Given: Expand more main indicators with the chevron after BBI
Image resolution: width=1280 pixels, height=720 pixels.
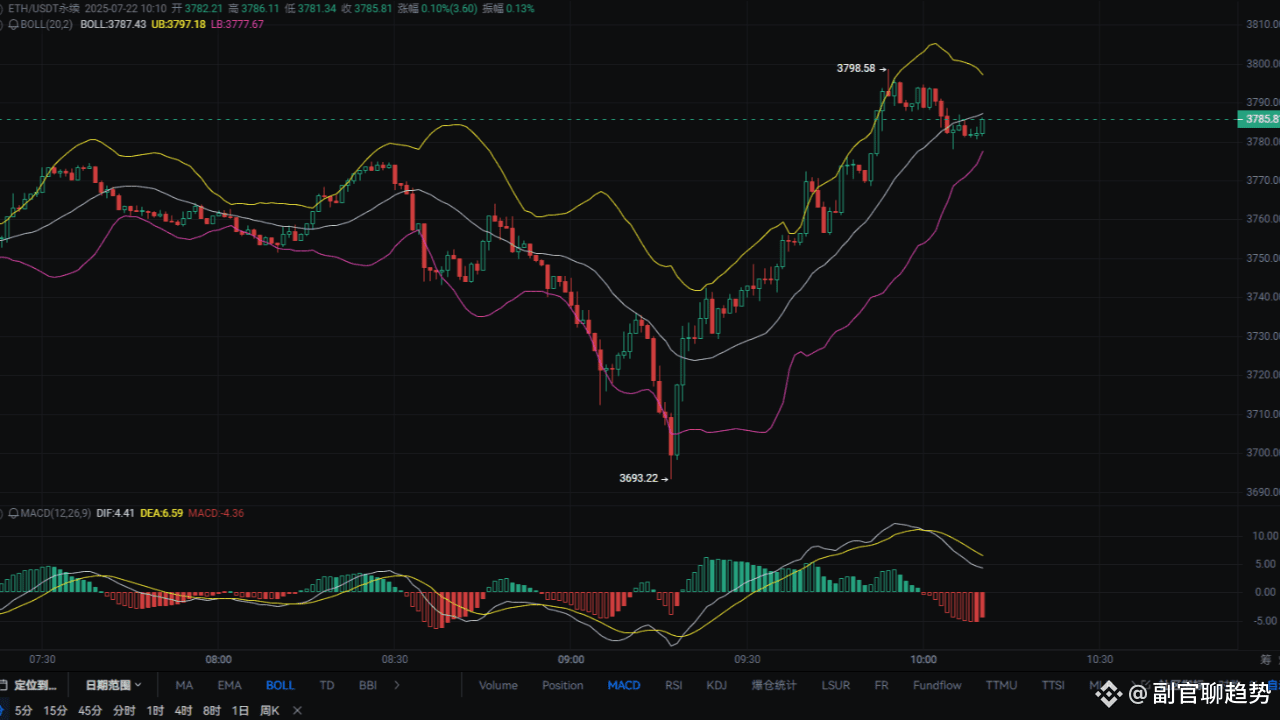Looking at the screenshot, I should 397,685.
